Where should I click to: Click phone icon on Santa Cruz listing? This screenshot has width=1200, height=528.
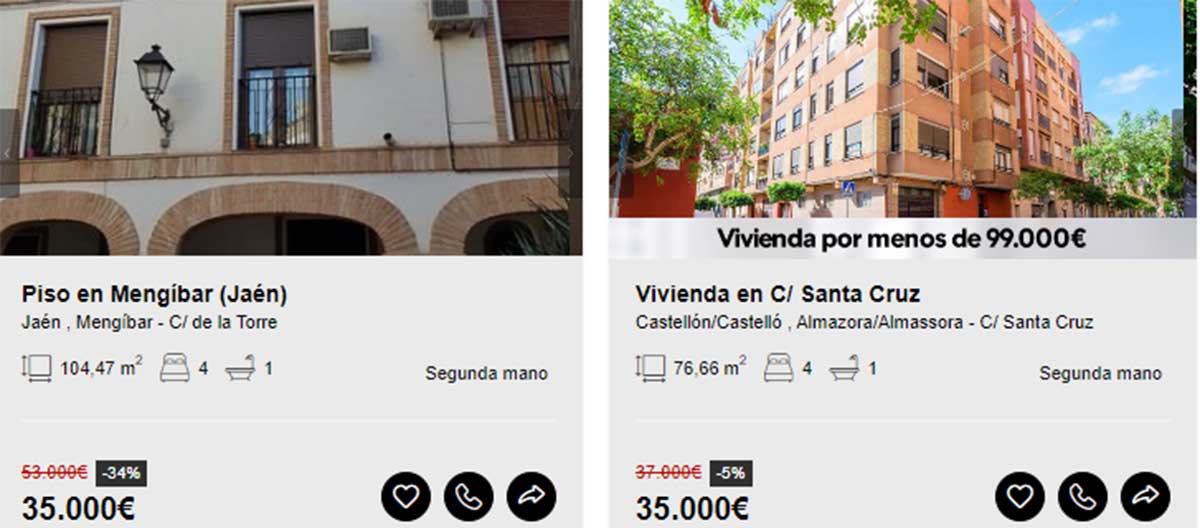(1082, 496)
